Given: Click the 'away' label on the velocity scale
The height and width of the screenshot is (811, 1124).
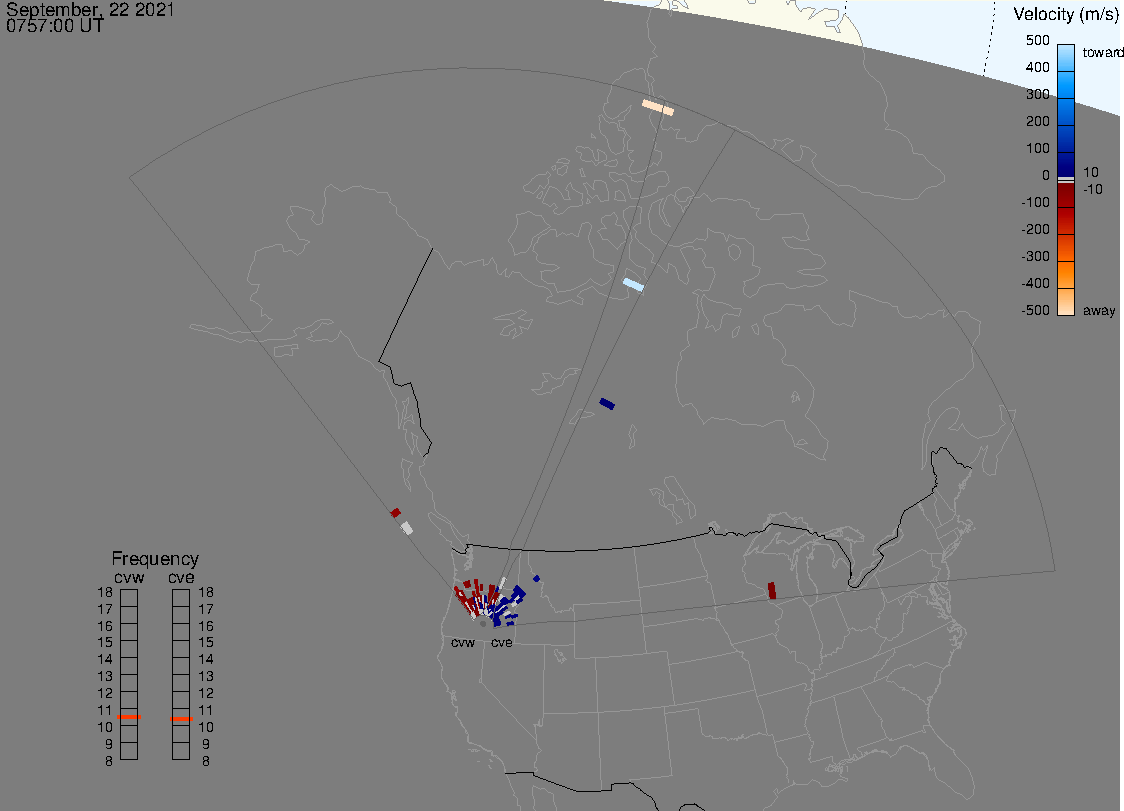Looking at the screenshot, I should 1099,310.
